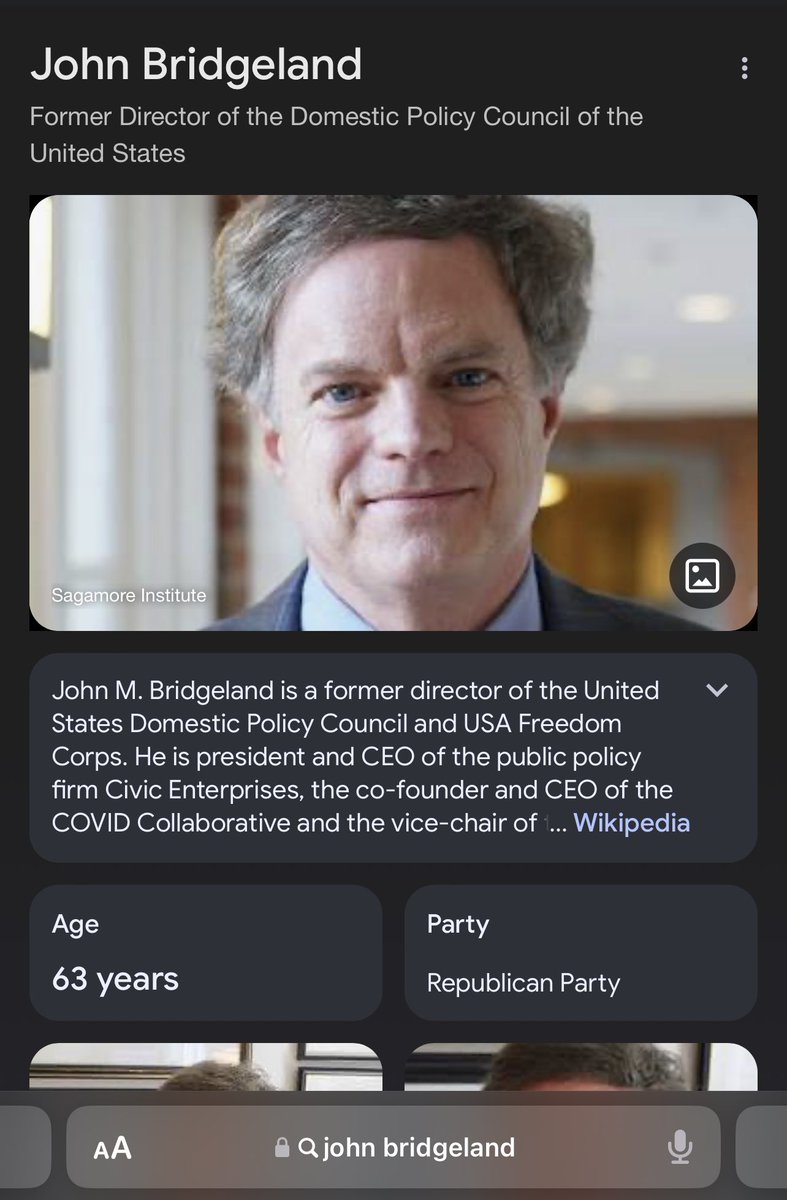Open the three-dot more options menu

pos(744,68)
